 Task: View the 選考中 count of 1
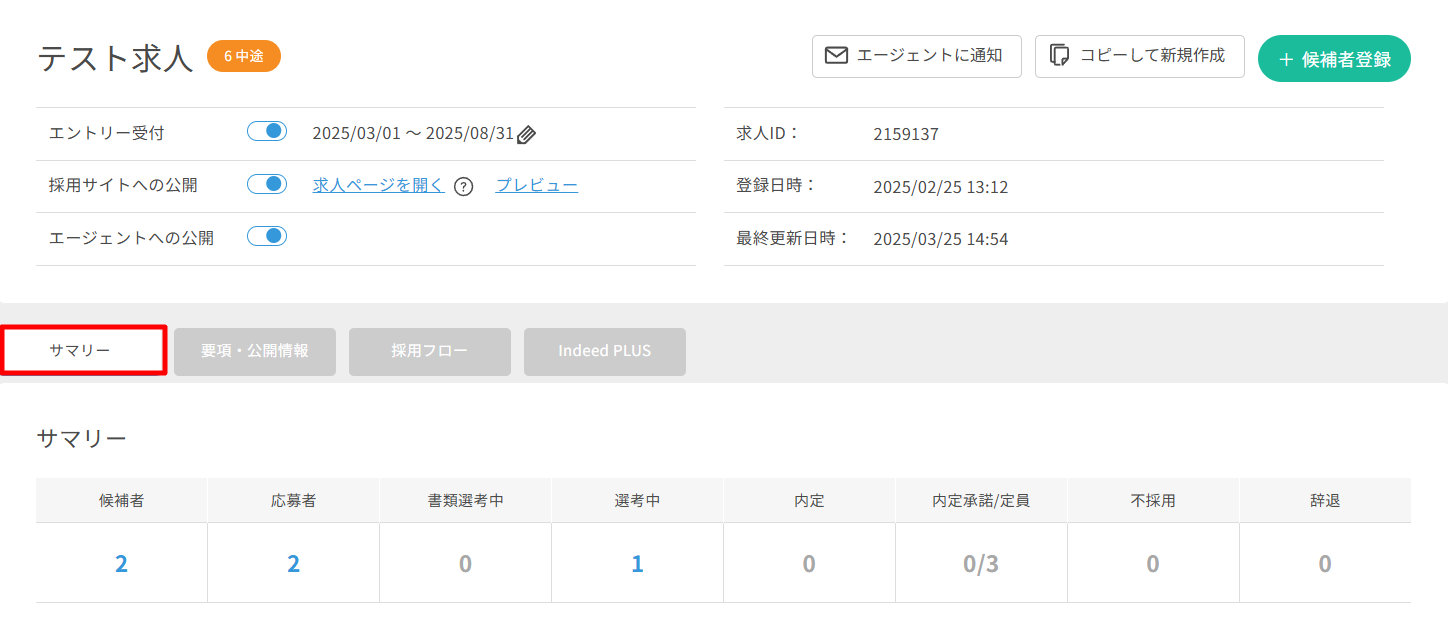[637, 564]
